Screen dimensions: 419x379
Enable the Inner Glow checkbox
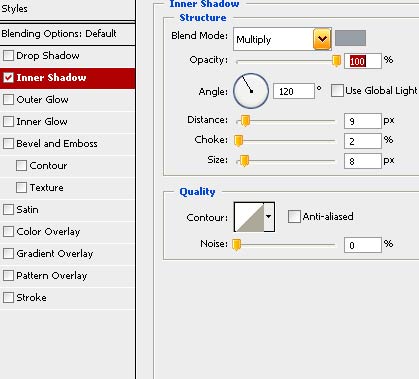(x=8, y=122)
